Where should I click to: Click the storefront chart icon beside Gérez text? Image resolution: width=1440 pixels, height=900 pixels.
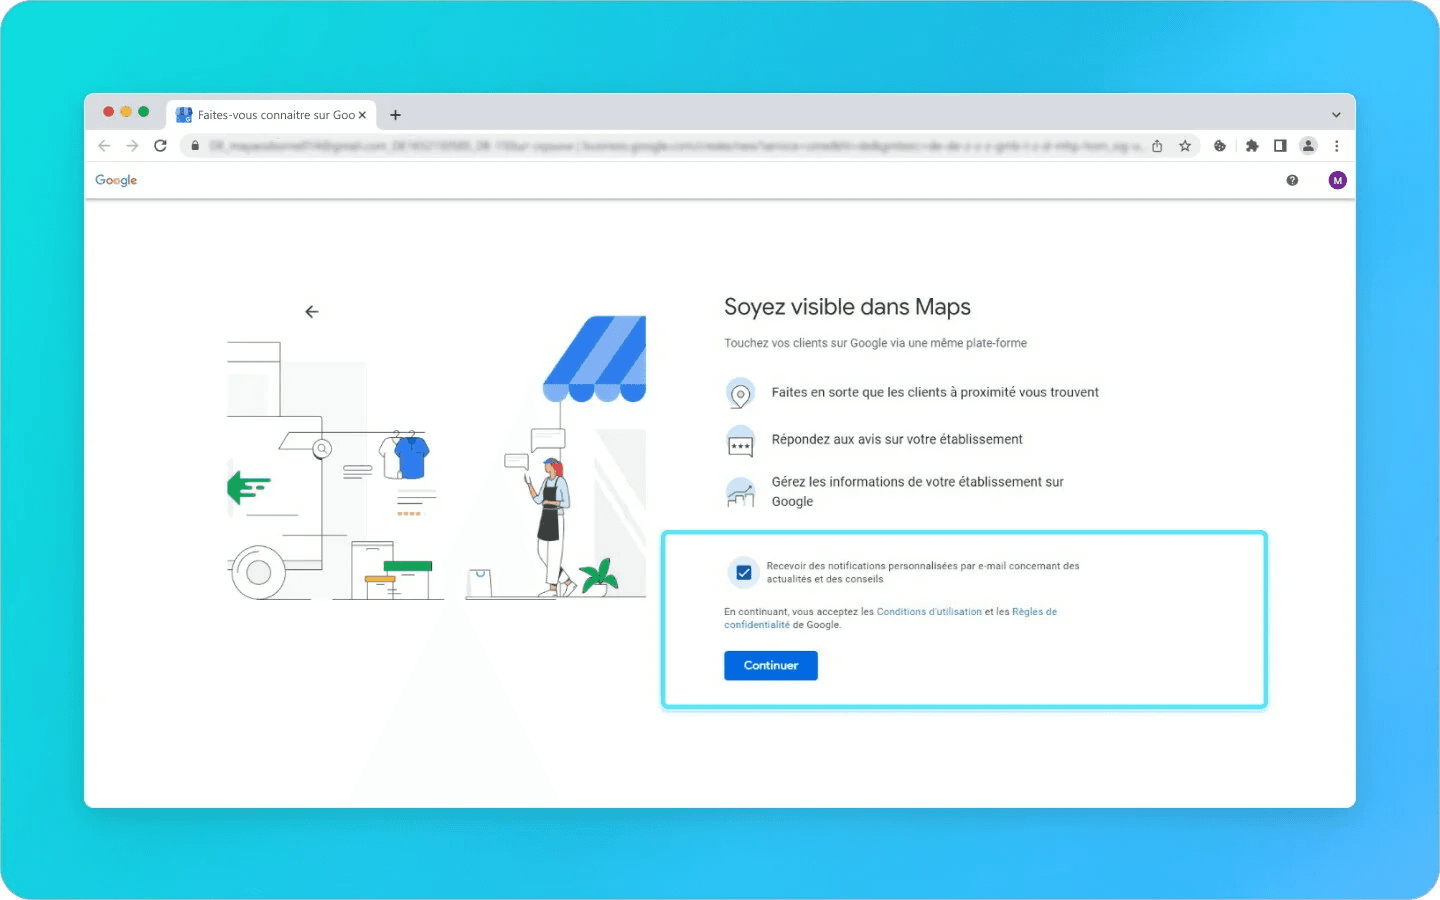[740, 492]
